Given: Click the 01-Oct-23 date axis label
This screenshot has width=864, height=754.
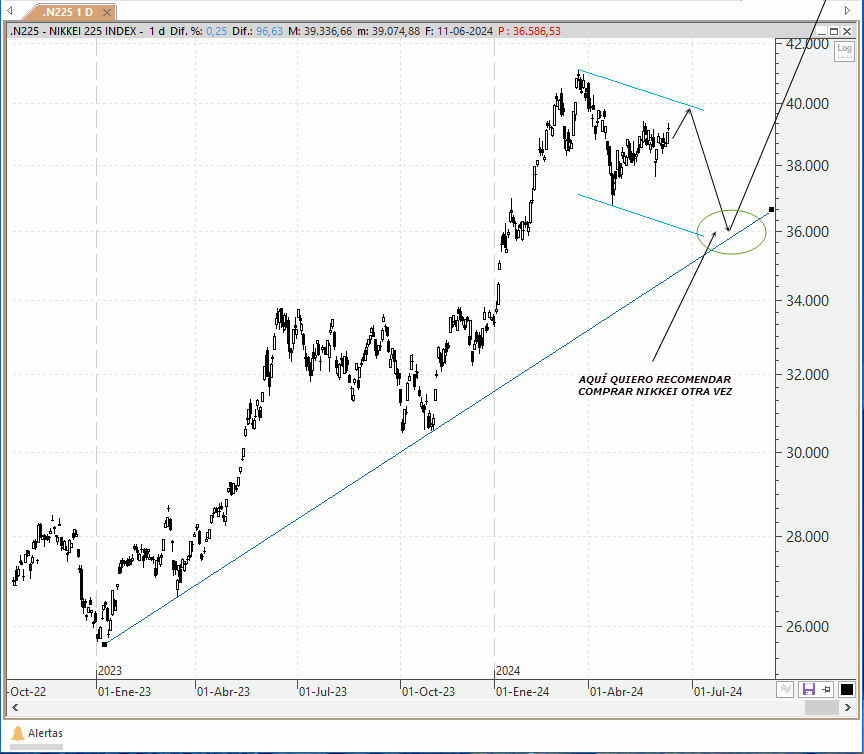Looking at the screenshot, I should [x=429, y=692].
